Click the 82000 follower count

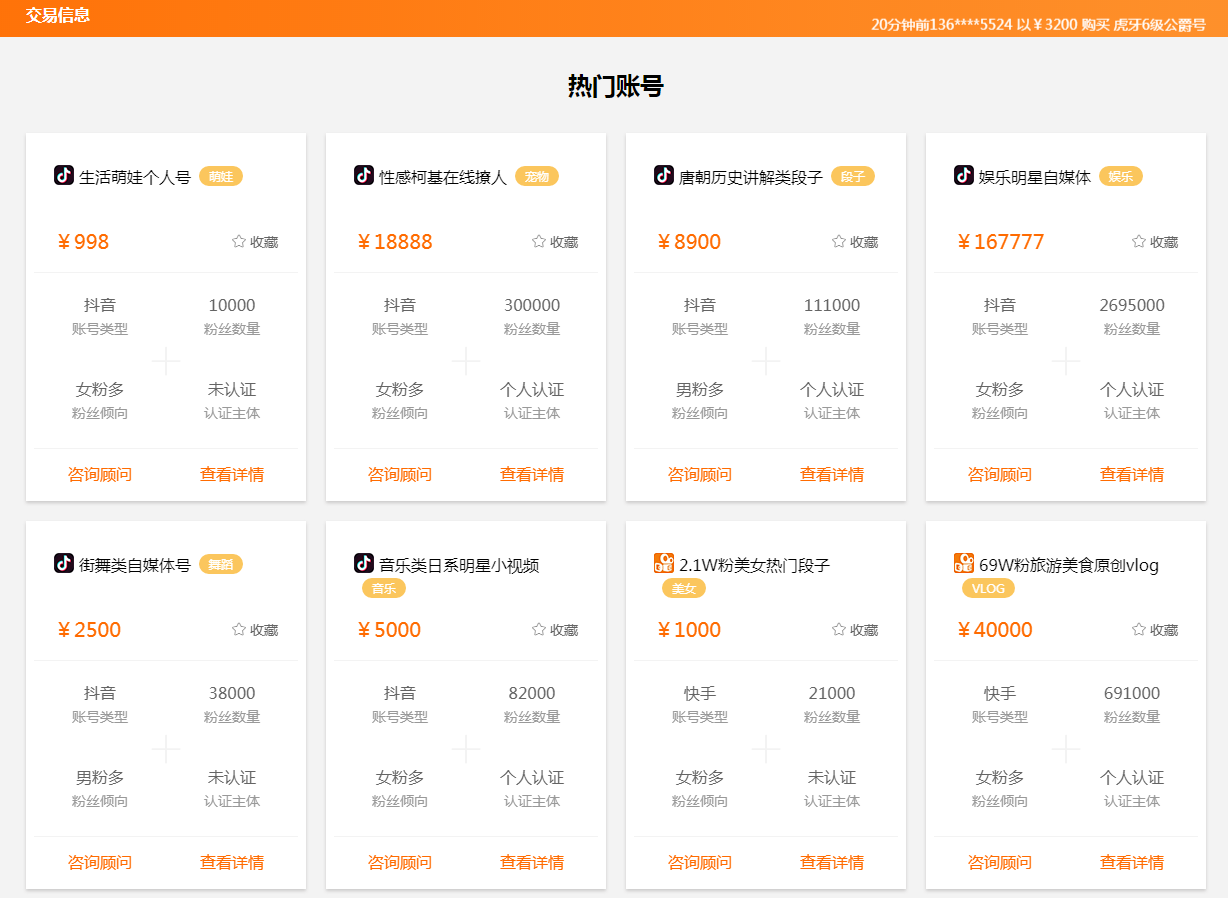(532, 693)
